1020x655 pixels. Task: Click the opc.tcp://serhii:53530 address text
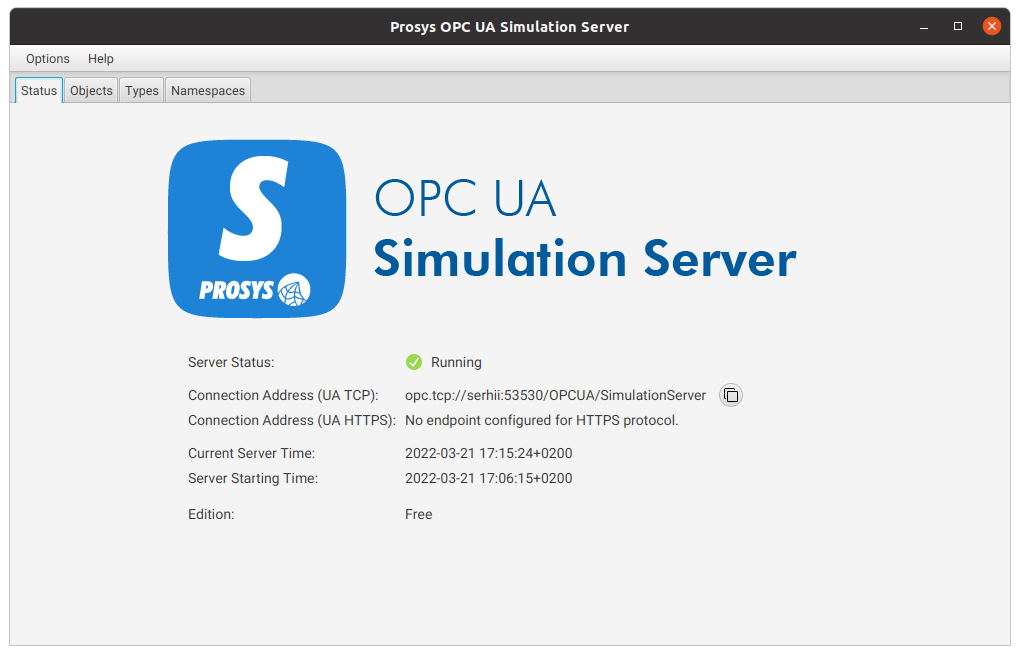pos(555,395)
